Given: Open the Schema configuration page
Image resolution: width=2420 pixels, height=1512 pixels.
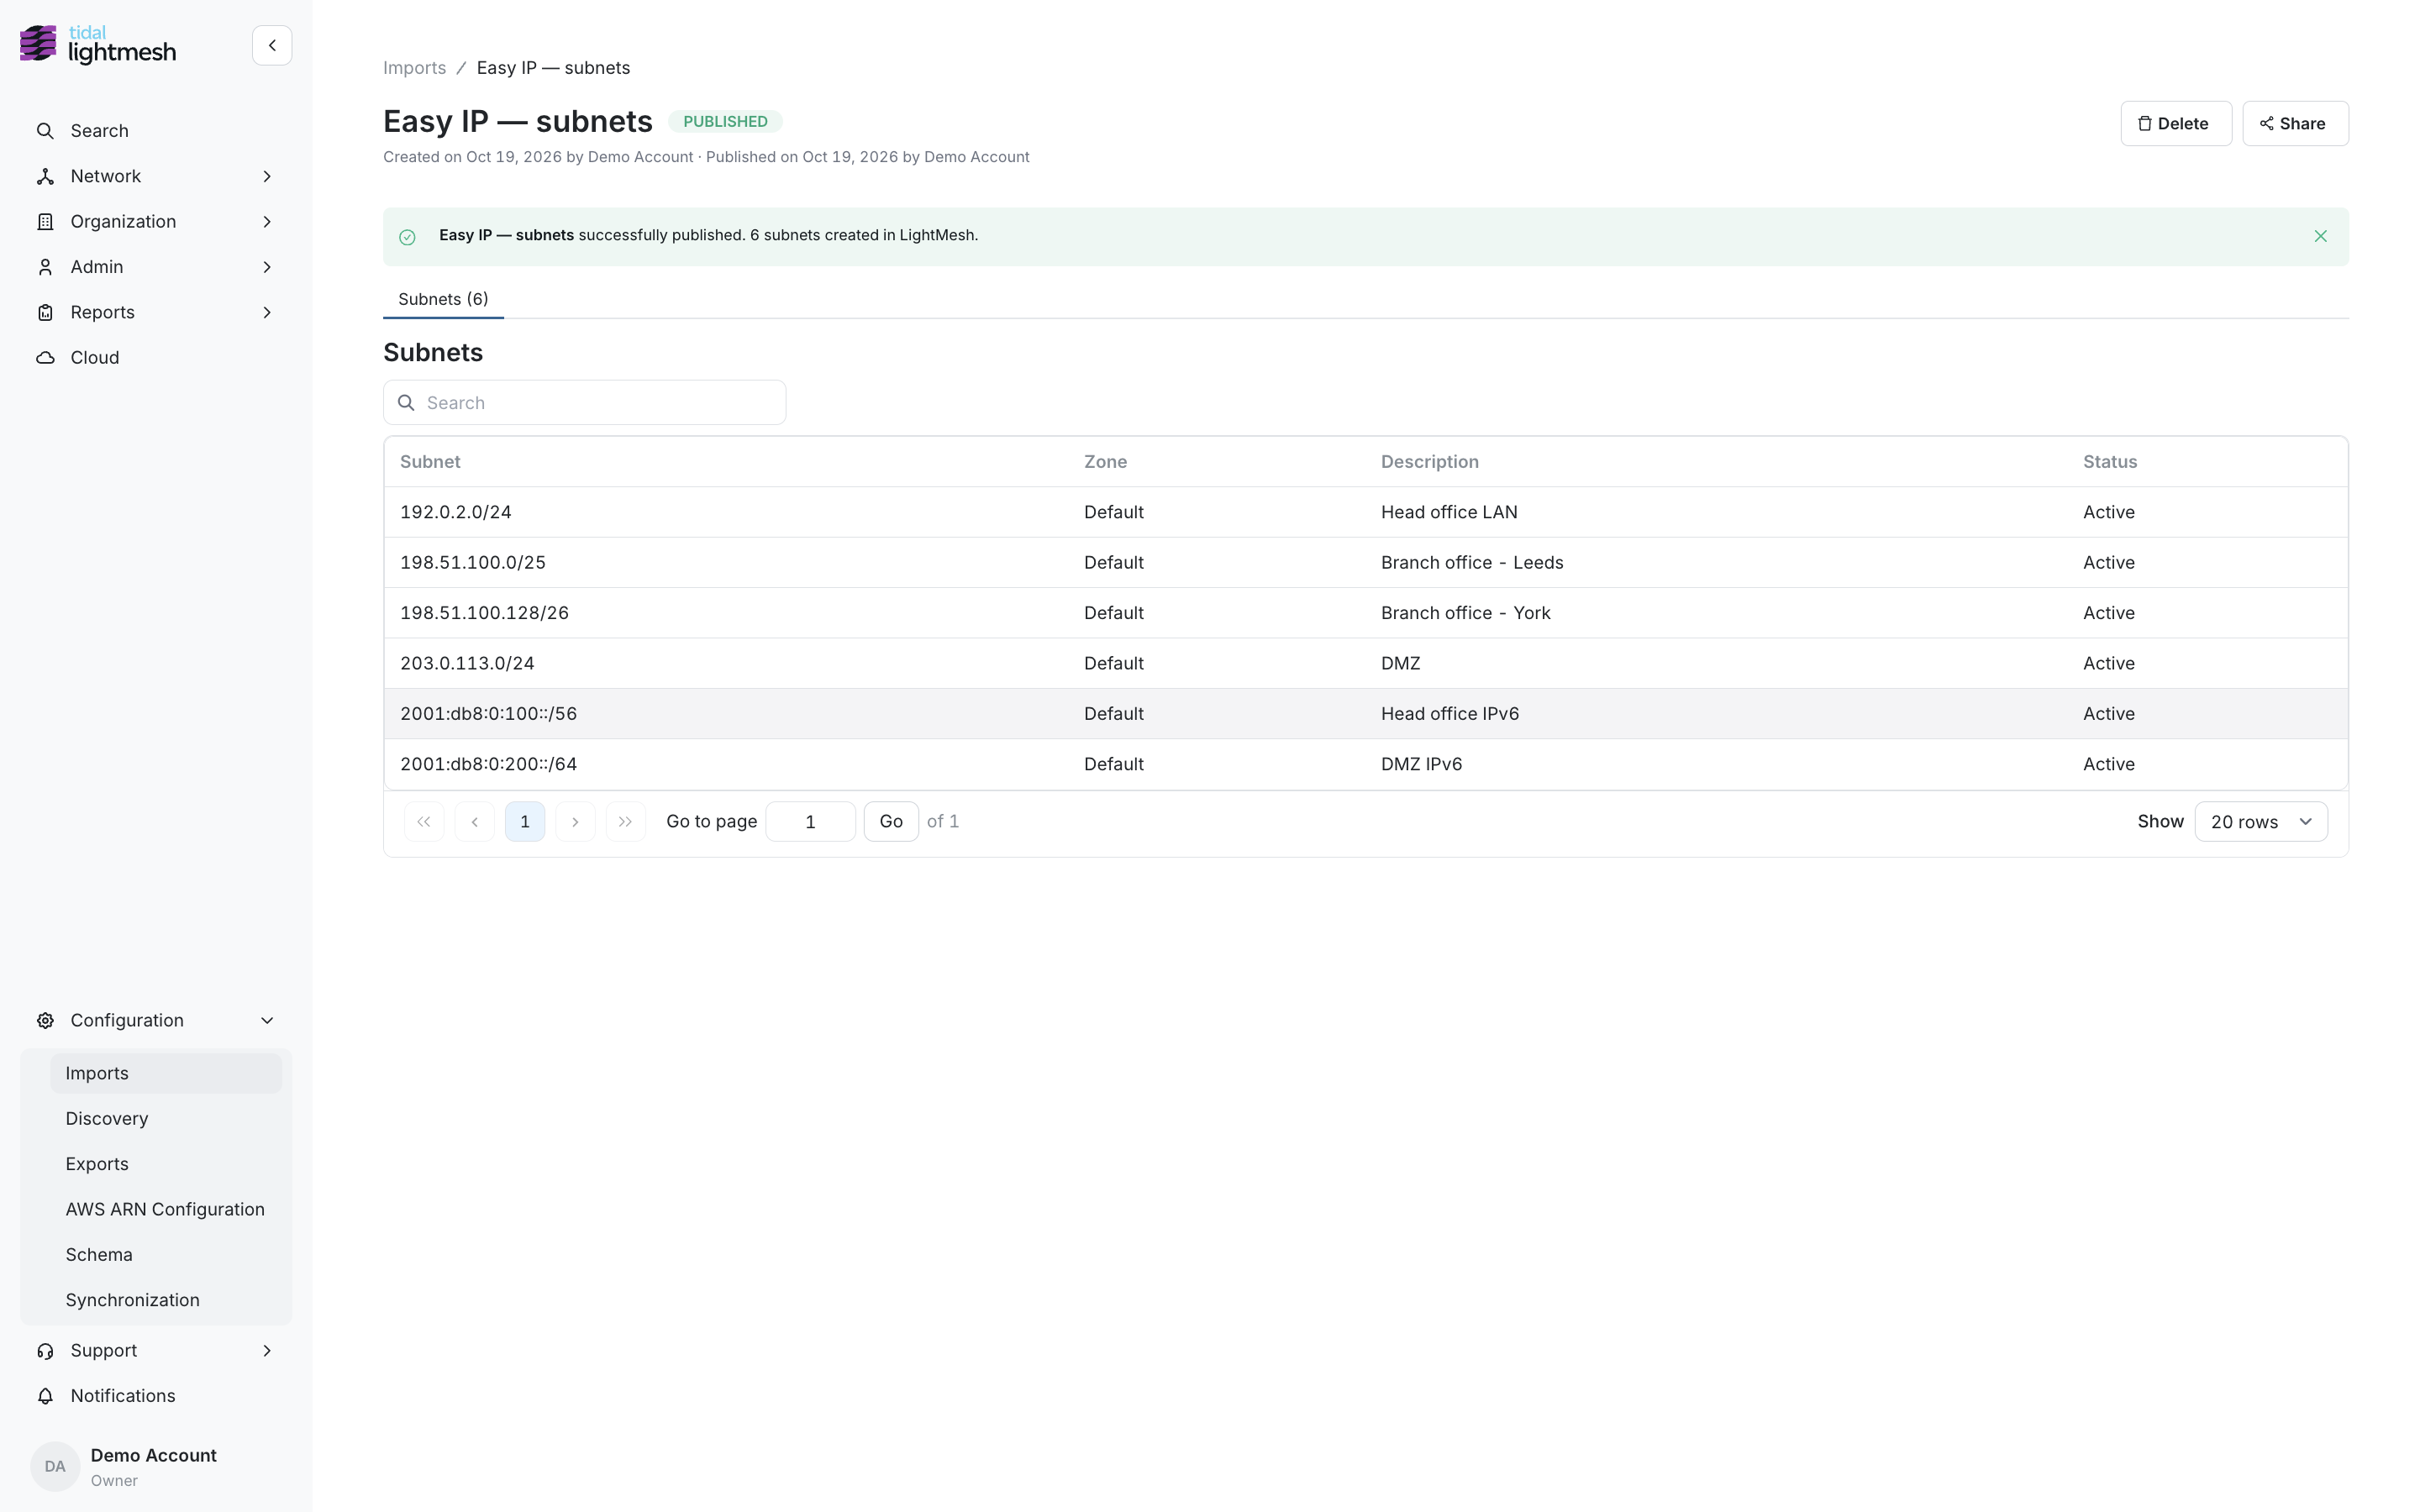Looking at the screenshot, I should 166,1254.
